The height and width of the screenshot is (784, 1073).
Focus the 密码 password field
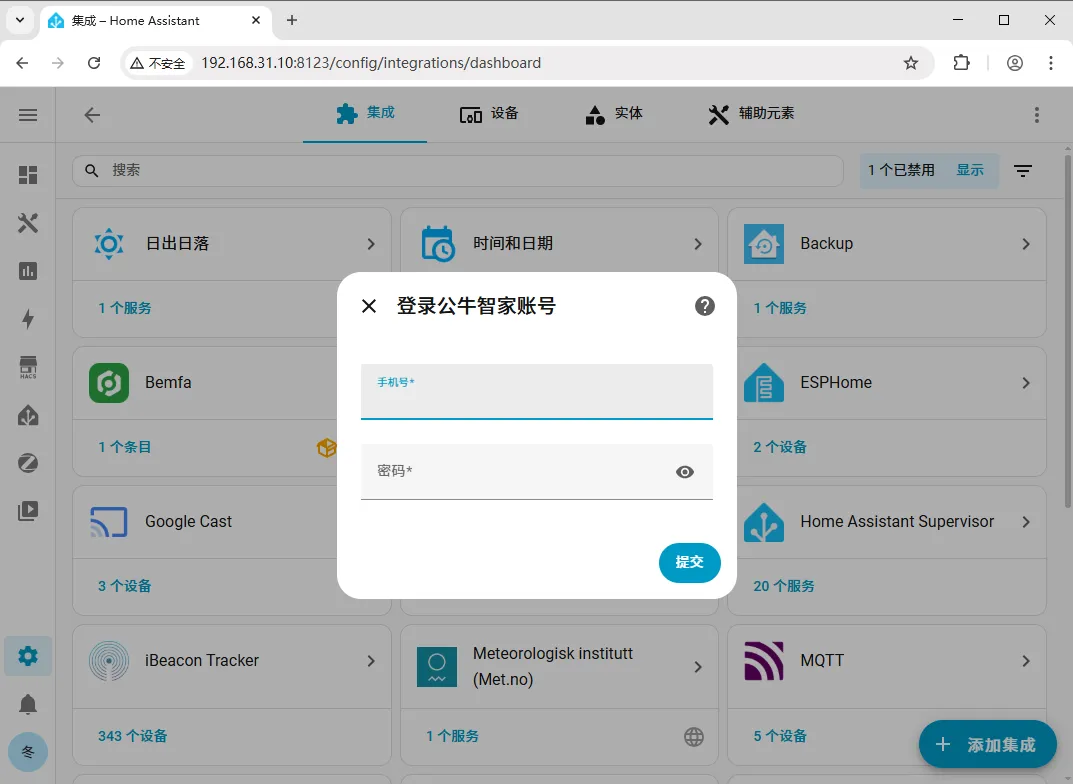(536, 472)
